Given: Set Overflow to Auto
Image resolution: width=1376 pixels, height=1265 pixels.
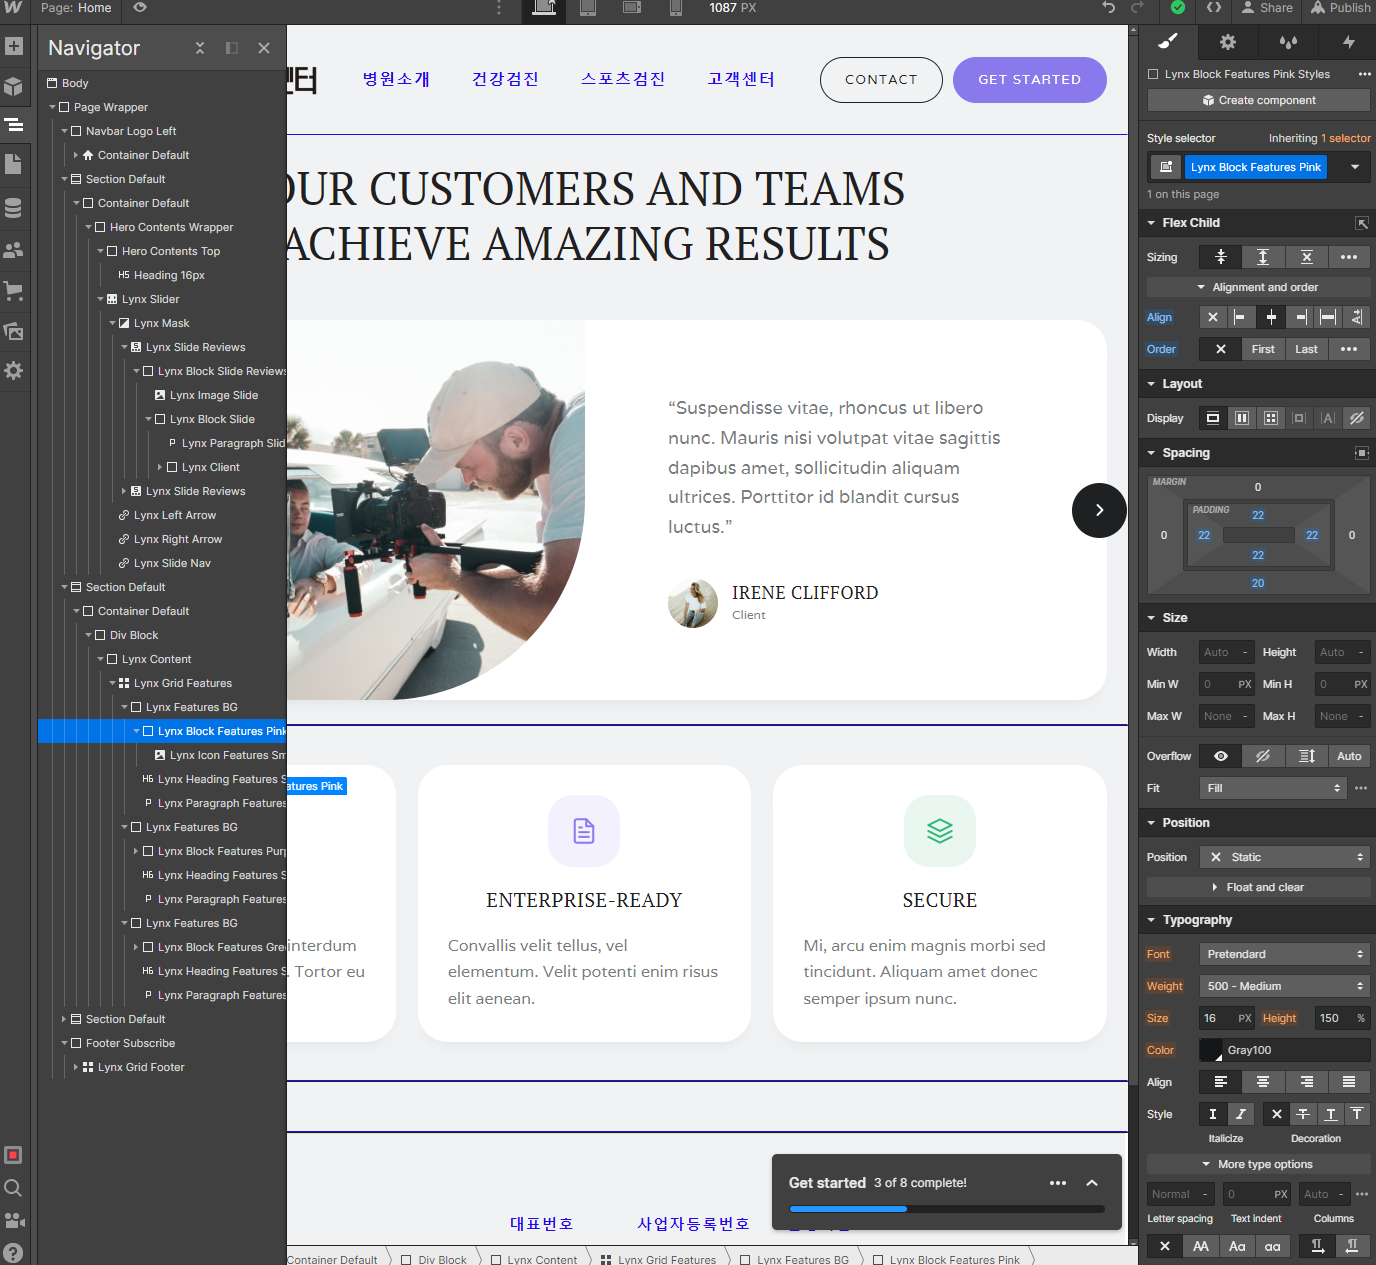Looking at the screenshot, I should pyautogui.click(x=1349, y=756).
